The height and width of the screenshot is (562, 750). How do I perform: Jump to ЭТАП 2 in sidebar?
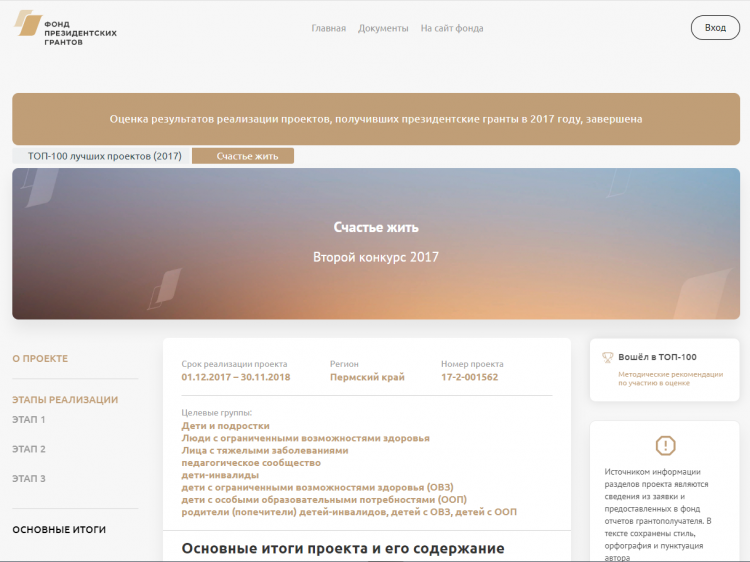[29, 449]
